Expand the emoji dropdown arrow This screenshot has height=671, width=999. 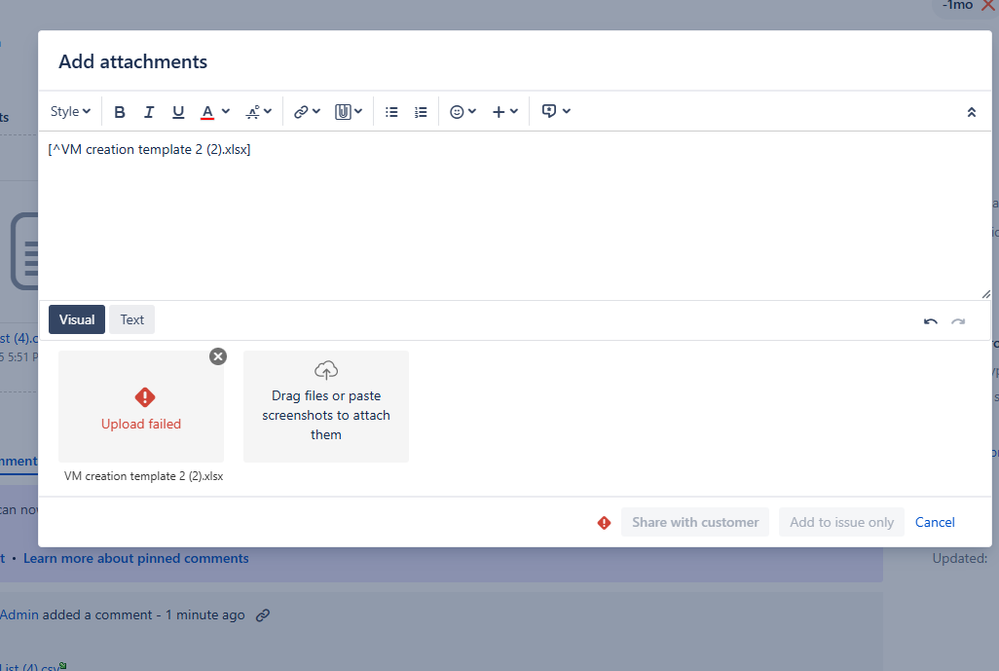[472, 112]
